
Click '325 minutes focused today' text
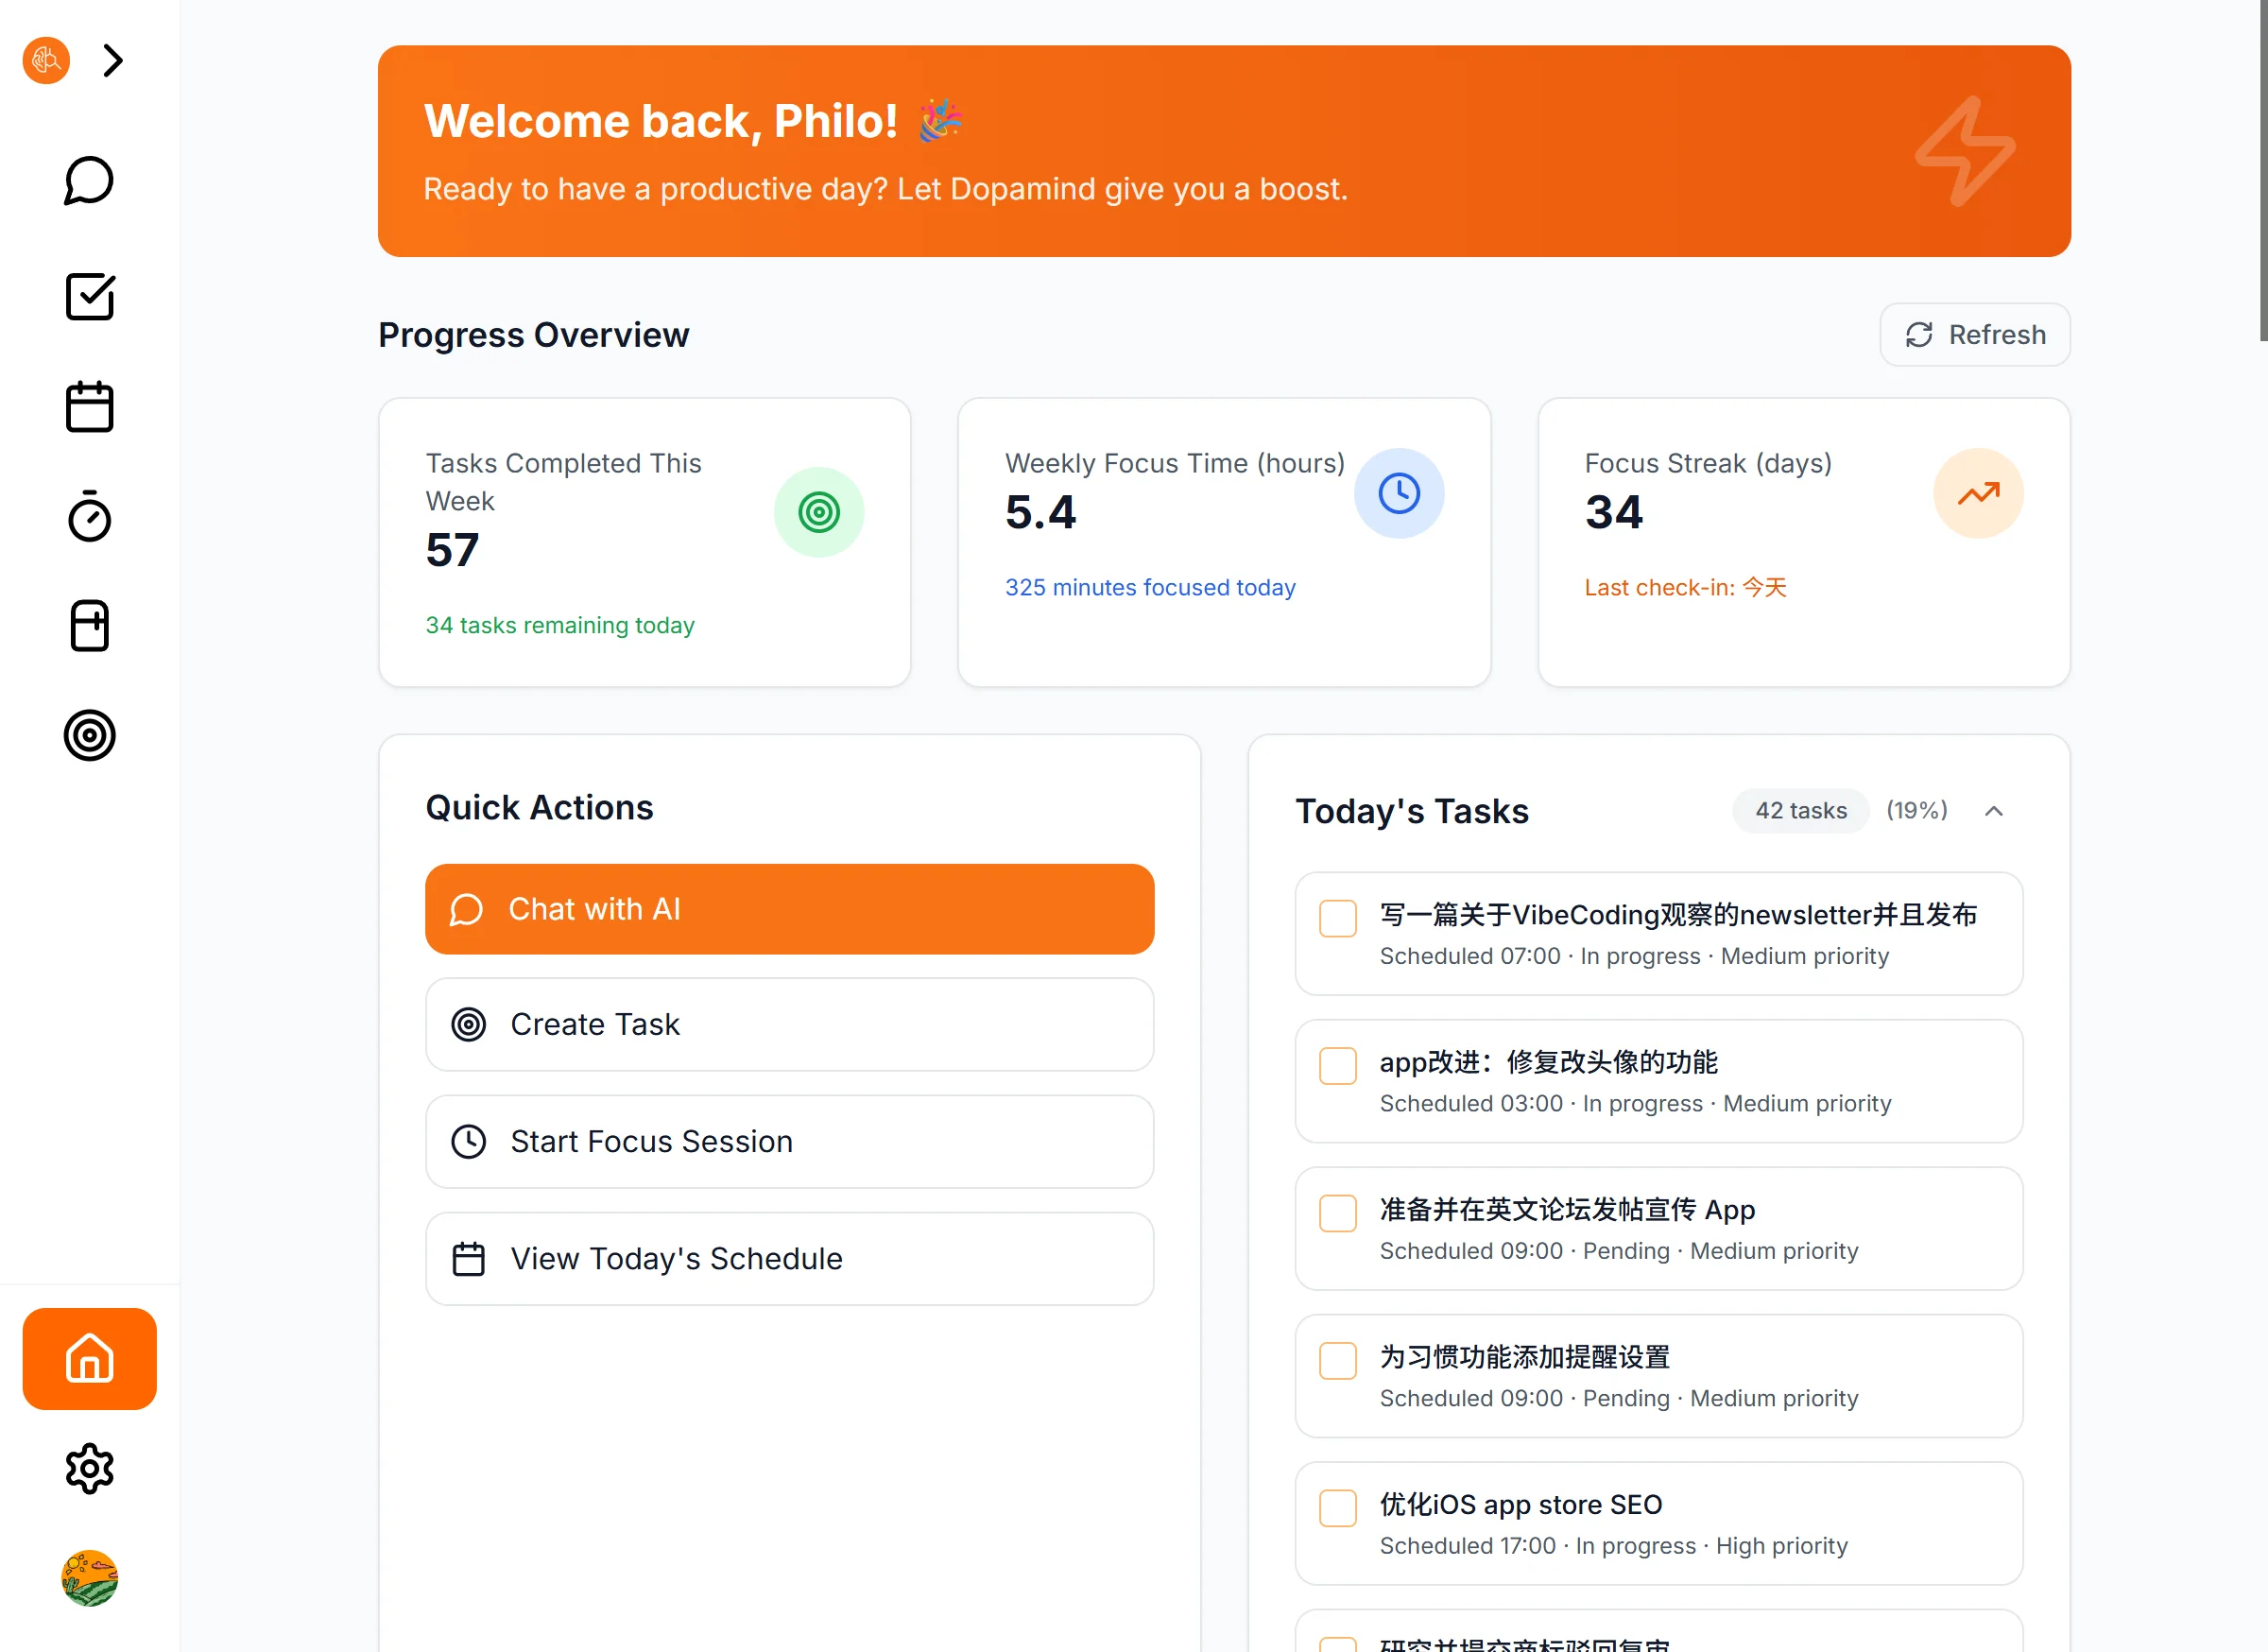[x=1150, y=587]
